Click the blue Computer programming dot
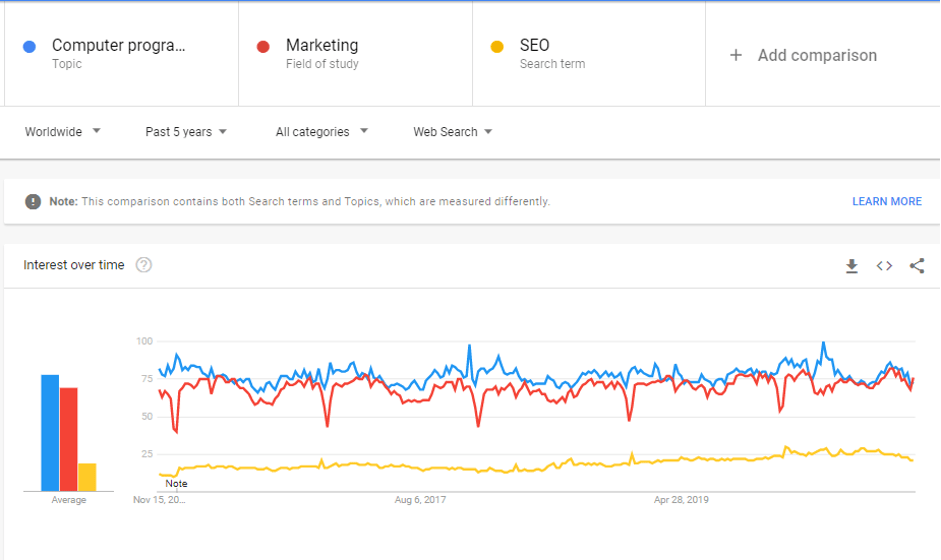This screenshot has height=560, width=941. click(x=30, y=46)
